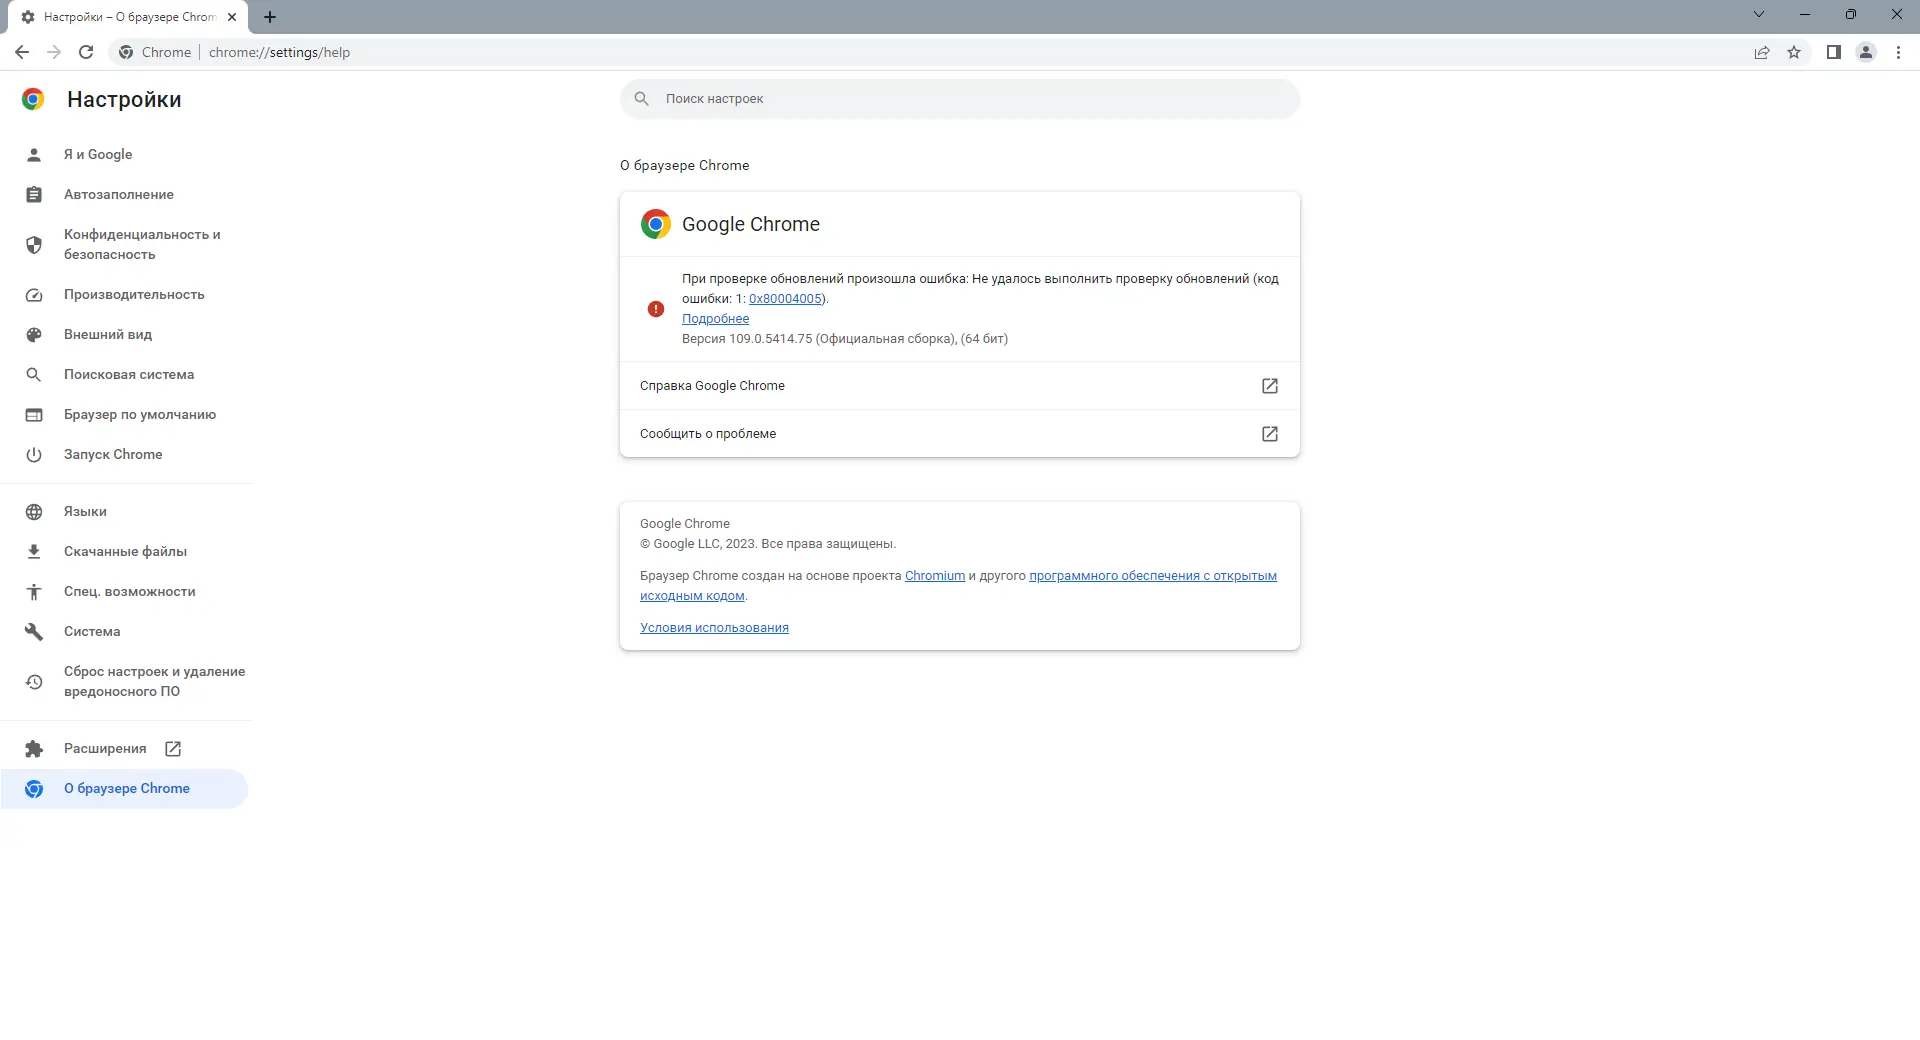Open Автозаполнение settings section
The width and height of the screenshot is (1920, 1040).
118,194
